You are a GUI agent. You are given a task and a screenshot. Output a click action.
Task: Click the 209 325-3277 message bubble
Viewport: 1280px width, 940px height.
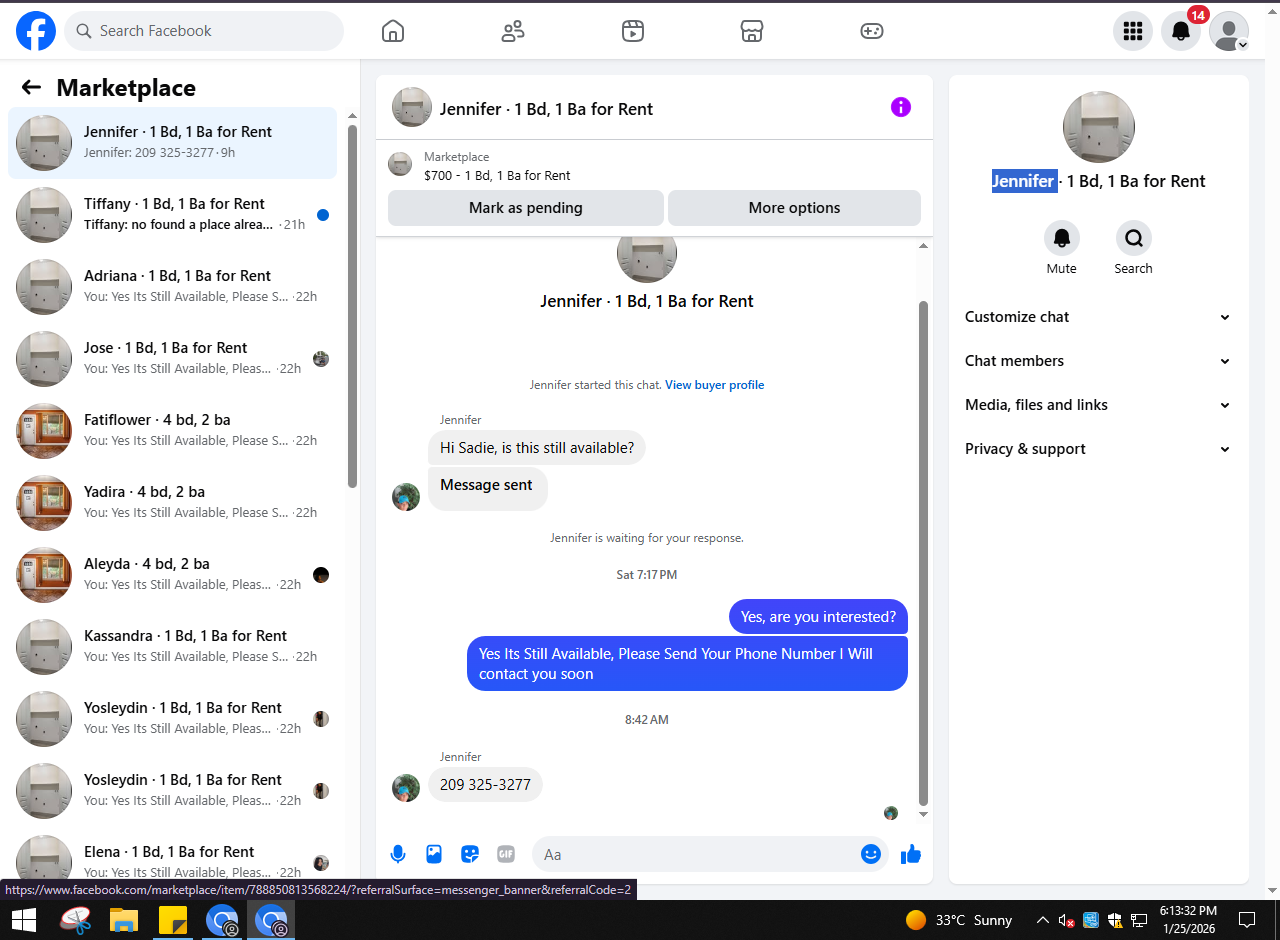click(485, 784)
